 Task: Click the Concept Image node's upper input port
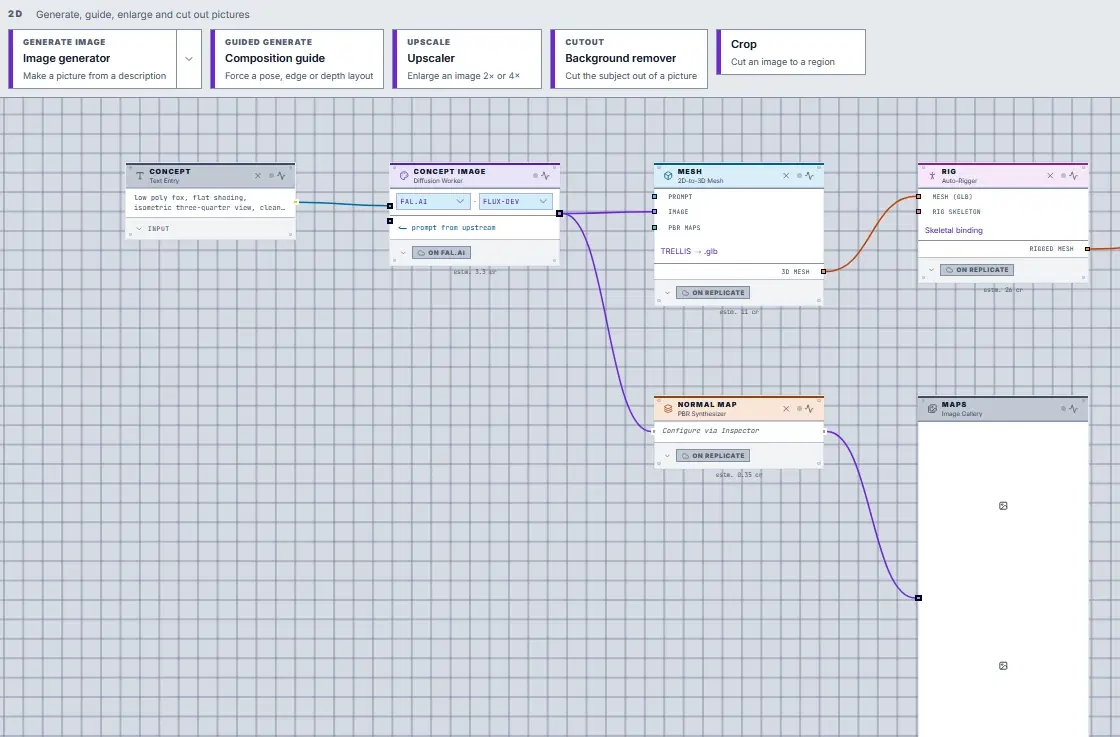tap(390, 206)
